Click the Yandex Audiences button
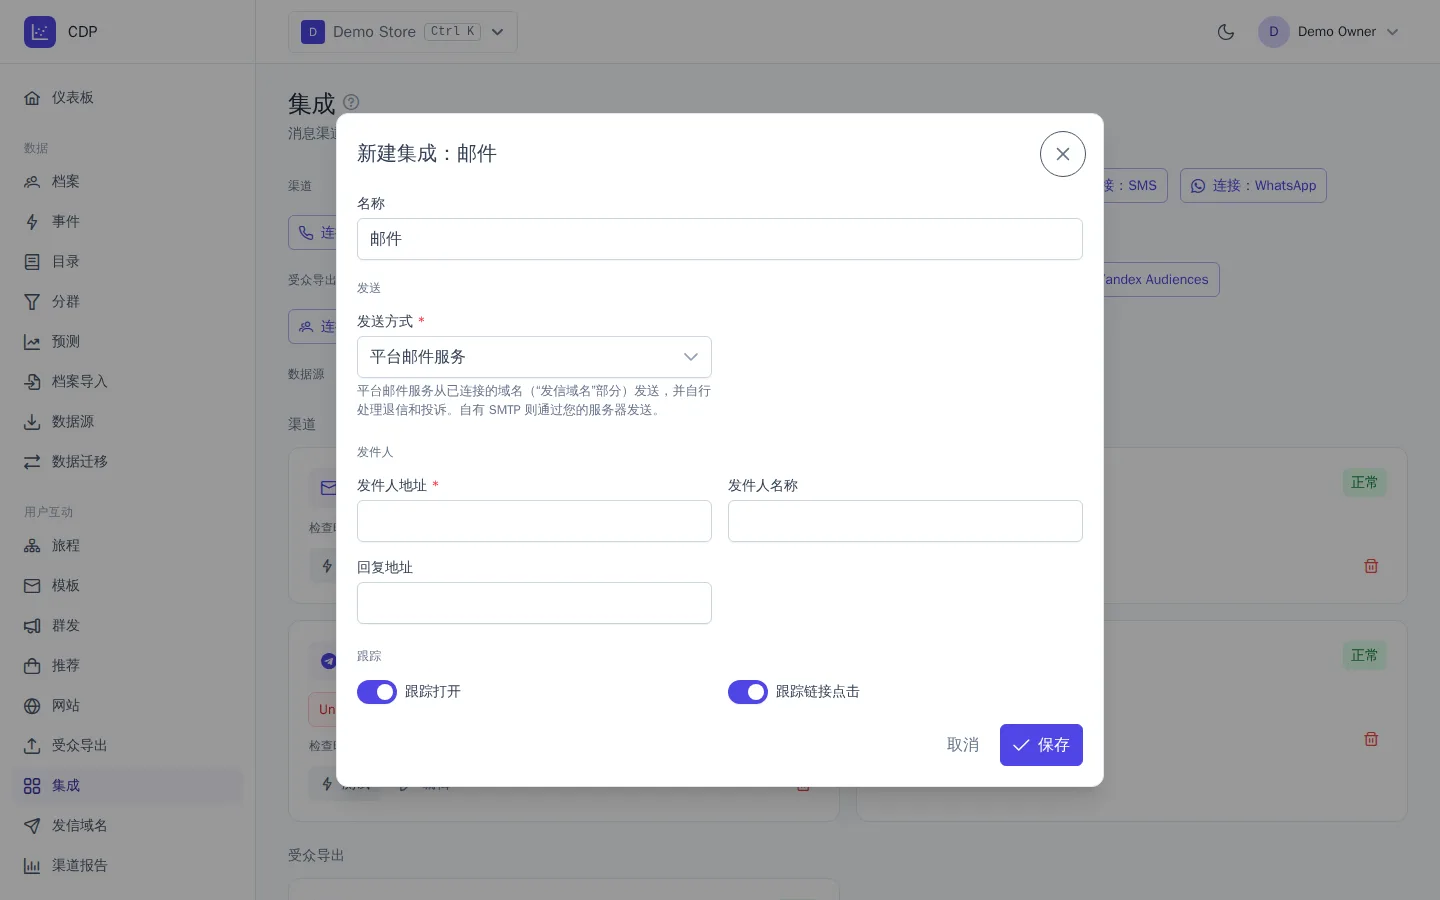The height and width of the screenshot is (900, 1440). 1160,280
